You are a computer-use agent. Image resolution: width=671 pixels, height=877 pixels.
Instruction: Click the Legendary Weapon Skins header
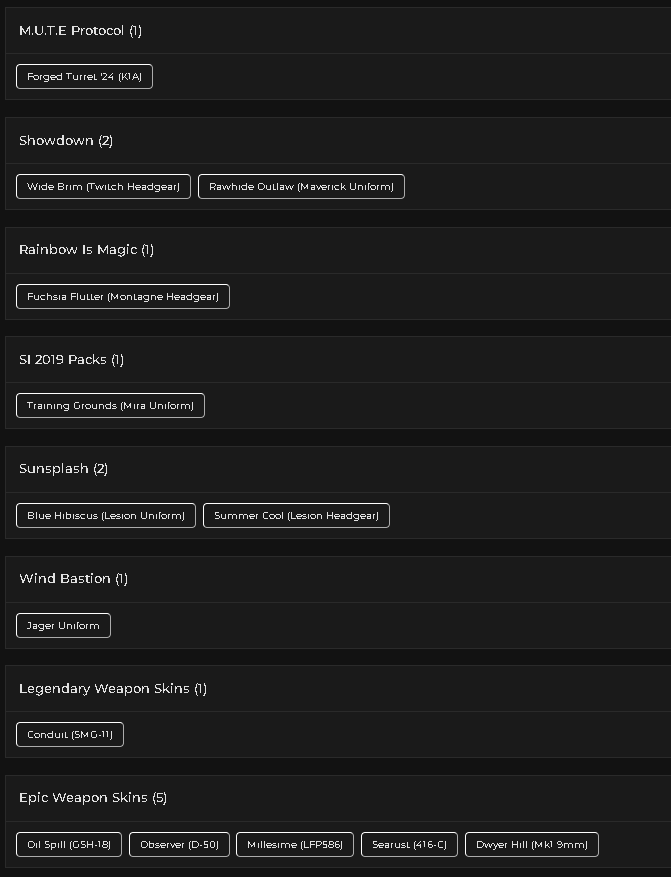click(x=338, y=689)
